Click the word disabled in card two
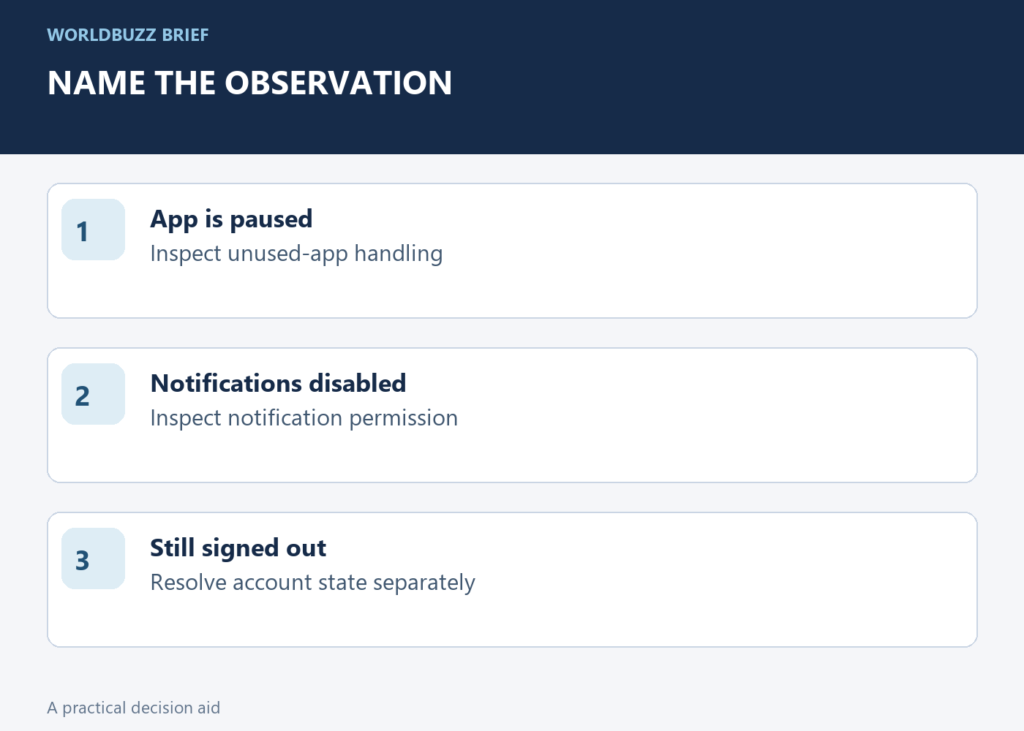 [357, 383]
